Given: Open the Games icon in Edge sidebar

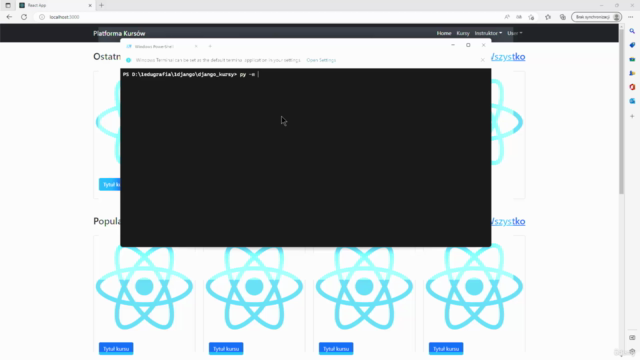Looking at the screenshot, I should 632,73.
